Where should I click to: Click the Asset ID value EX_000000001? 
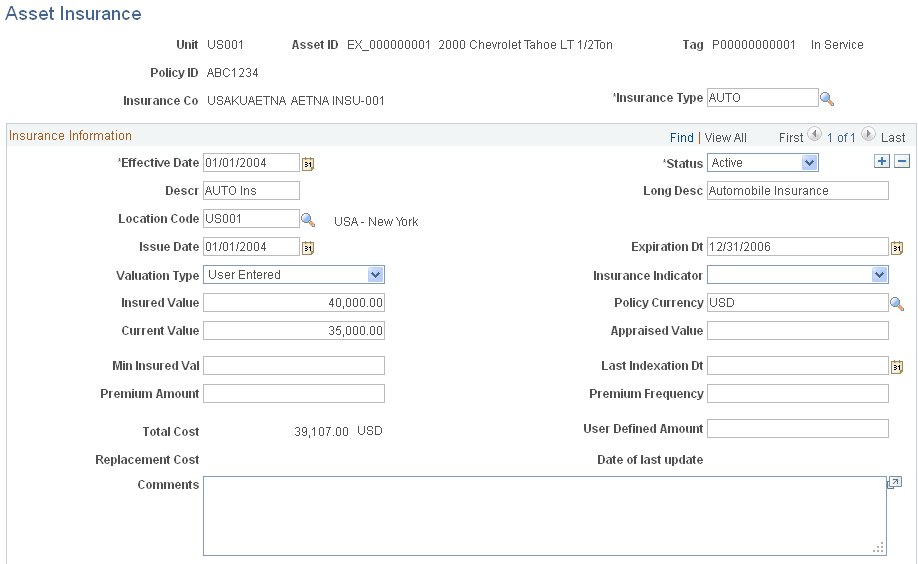(x=389, y=45)
